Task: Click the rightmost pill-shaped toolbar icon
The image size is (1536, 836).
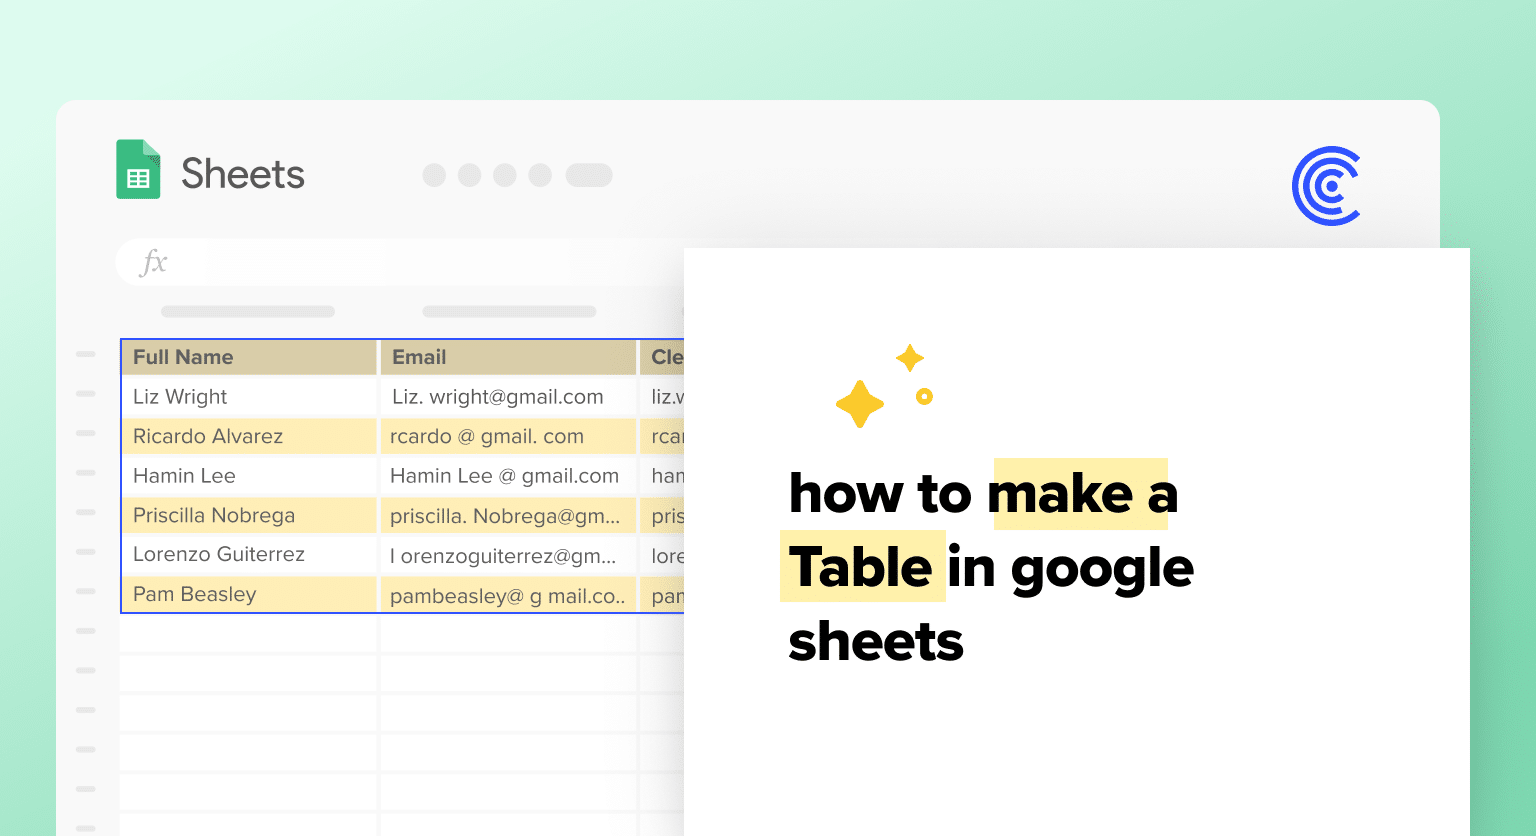Action: point(589,175)
